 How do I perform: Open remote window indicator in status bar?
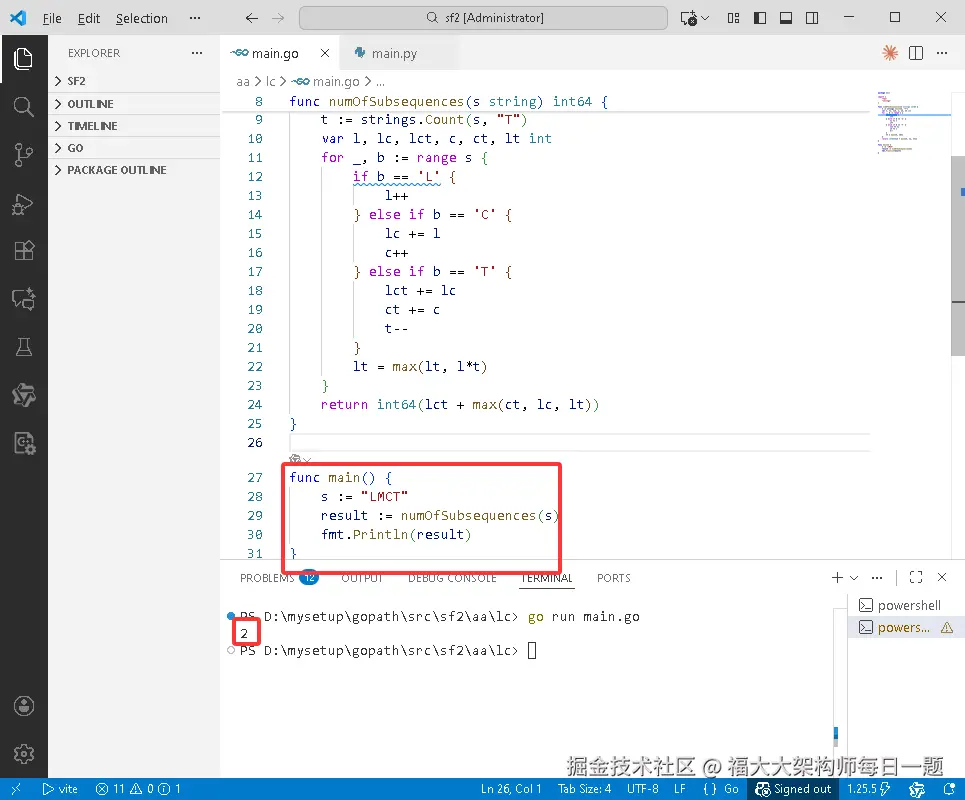point(16,789)
